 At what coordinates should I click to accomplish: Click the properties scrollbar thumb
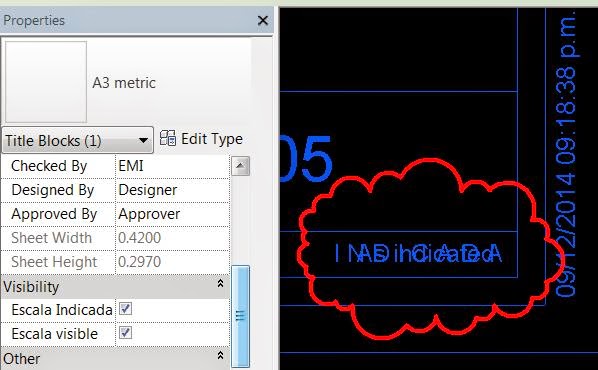240,316
